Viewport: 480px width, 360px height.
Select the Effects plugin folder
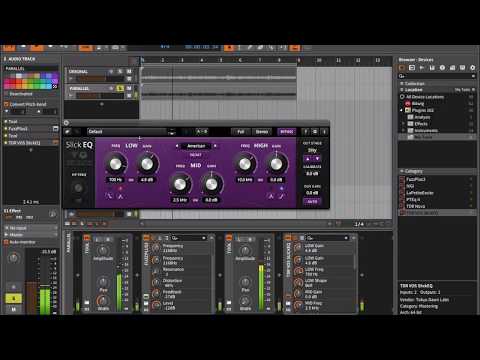coord(421,124)
